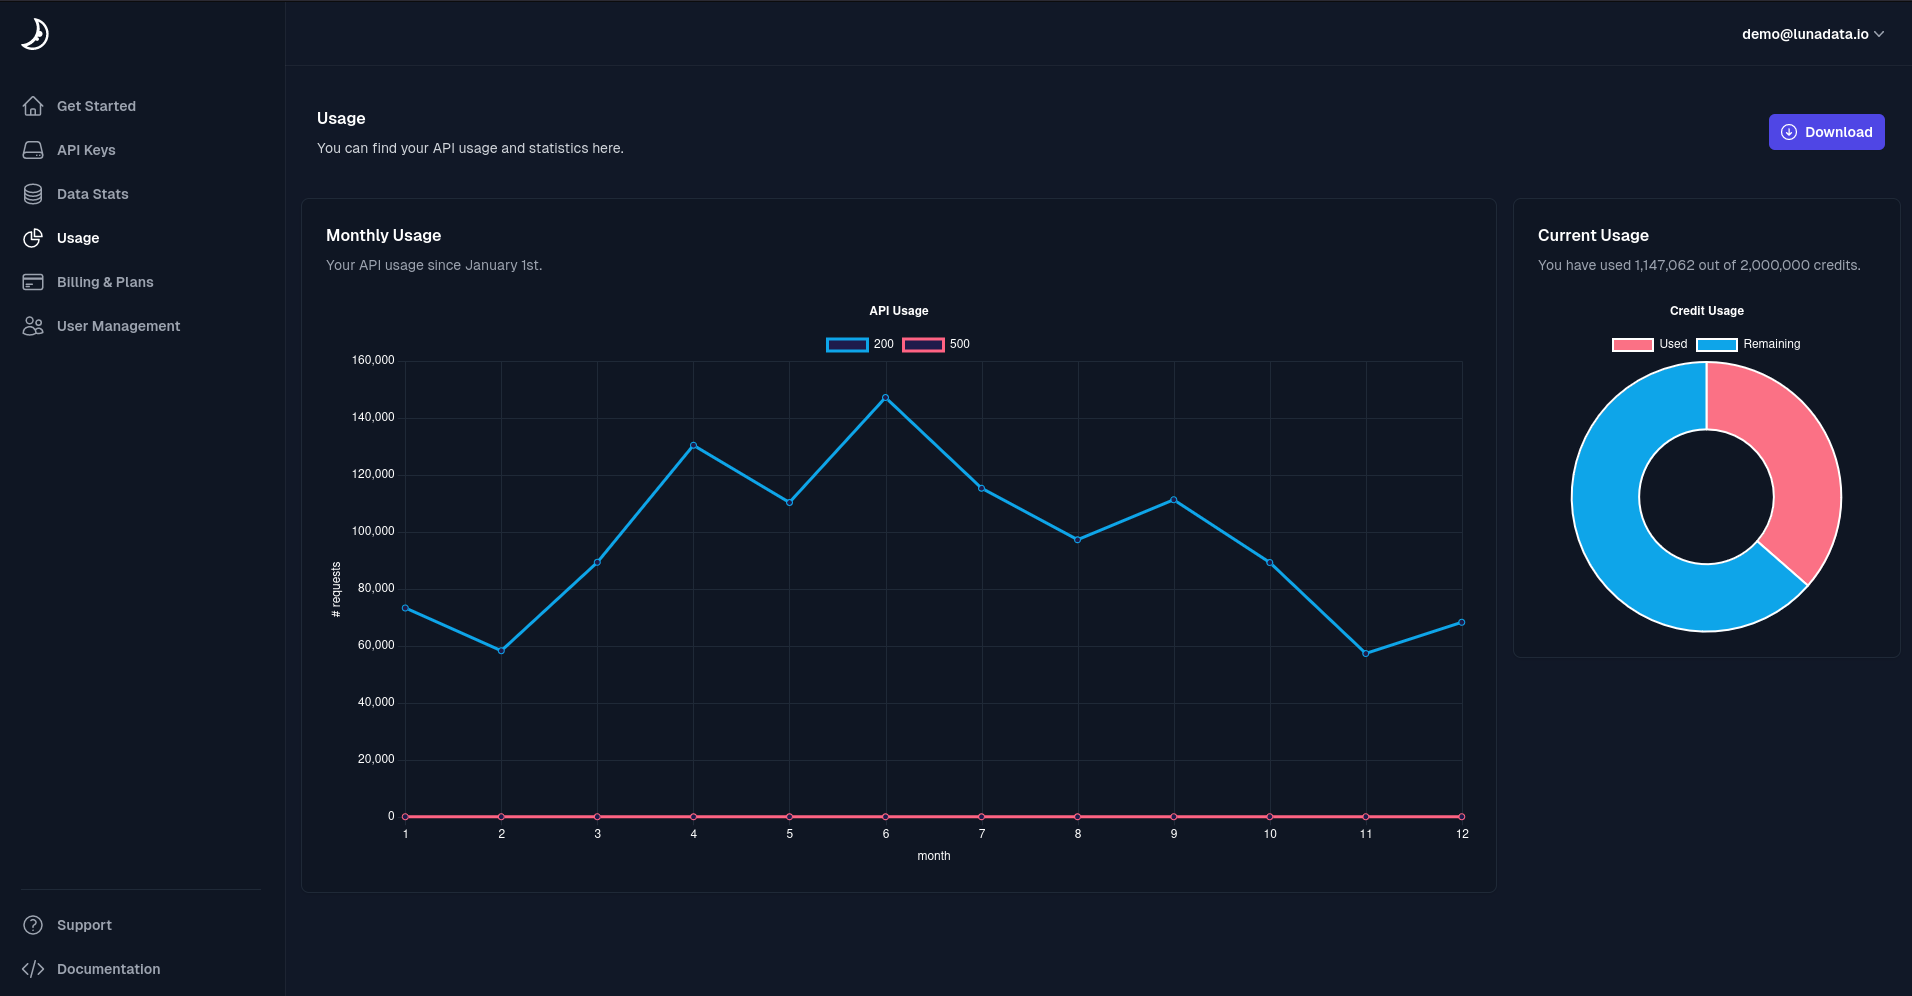The width and height of the screenshot is (1912, 996).
Task: Click the Usage pie chart icon
Action: pyautogui.click(x=33, y=238)
